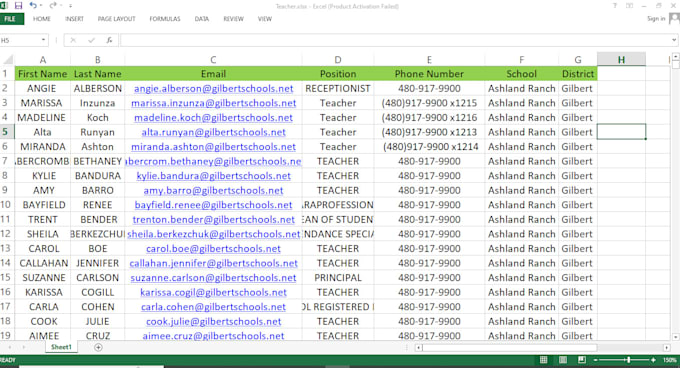This screenshot has width=680, height=368.
Task: Switch to Normal view icon
Action: pos(543,360)
